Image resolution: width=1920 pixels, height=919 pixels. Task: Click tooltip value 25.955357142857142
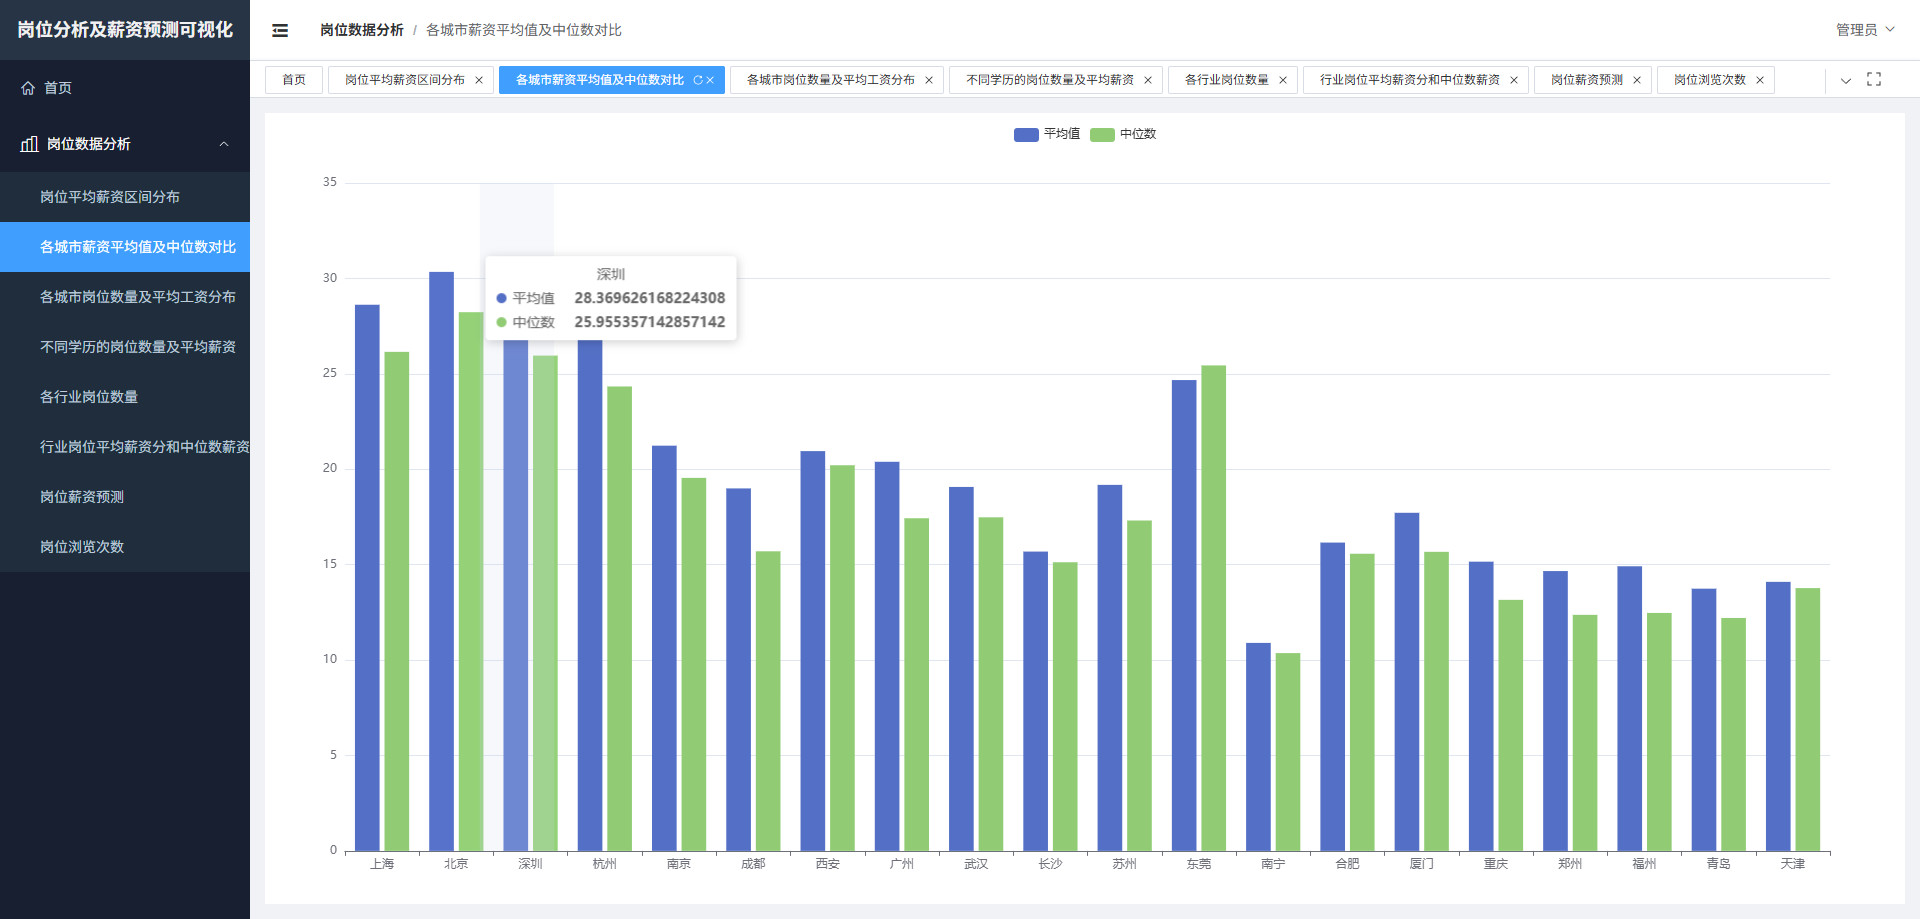click(x=650, y=322)
